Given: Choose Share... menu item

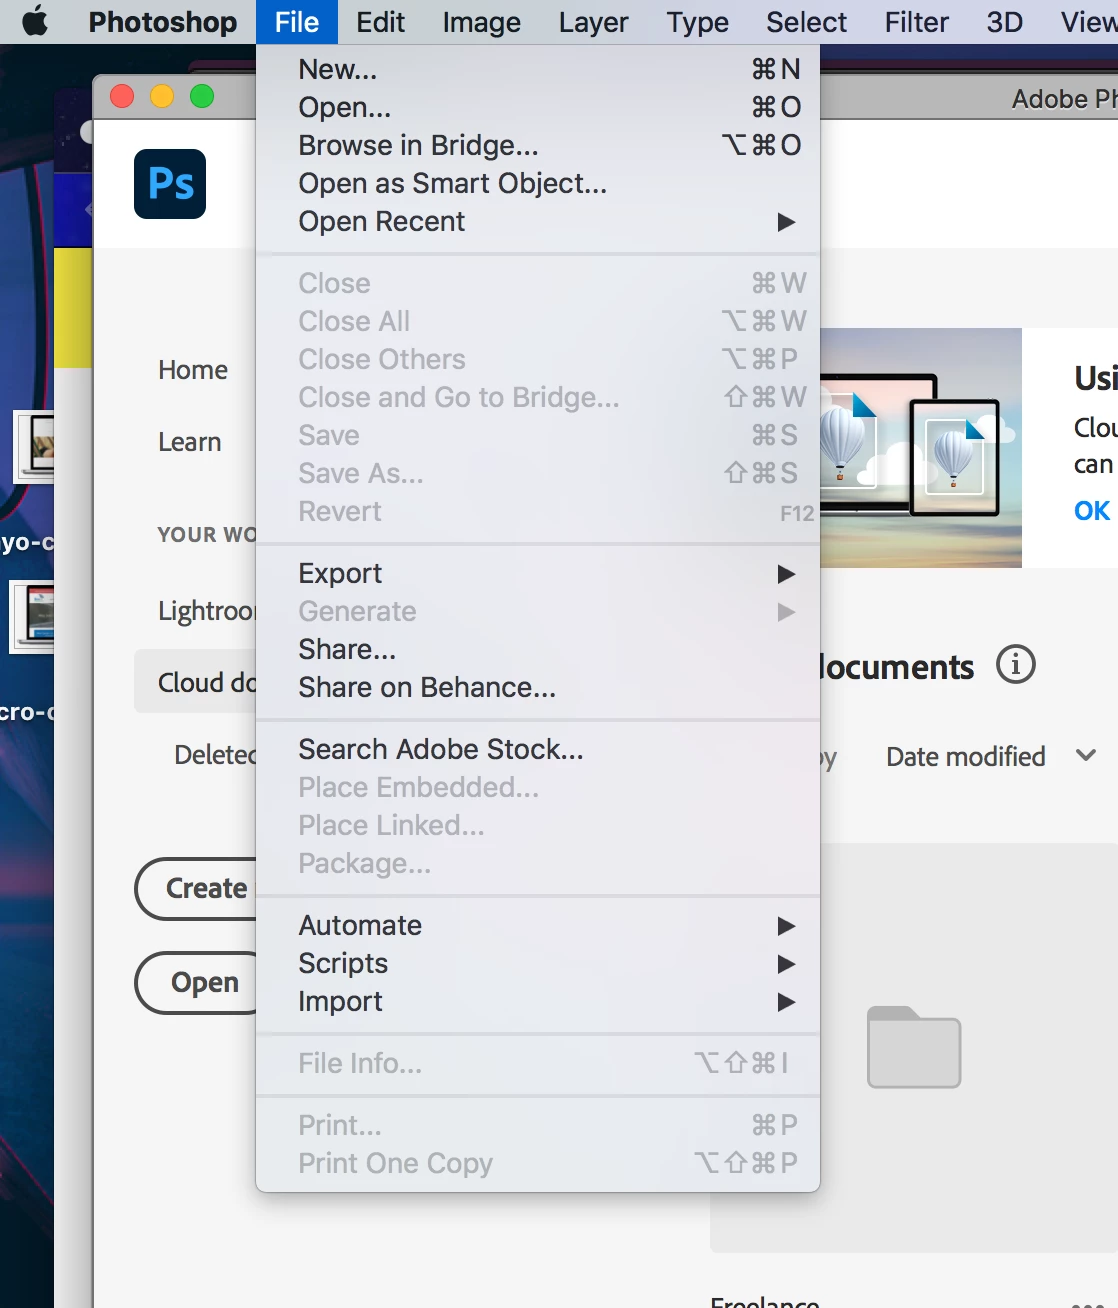Looking at the screenshot, I should pos(538,649).
